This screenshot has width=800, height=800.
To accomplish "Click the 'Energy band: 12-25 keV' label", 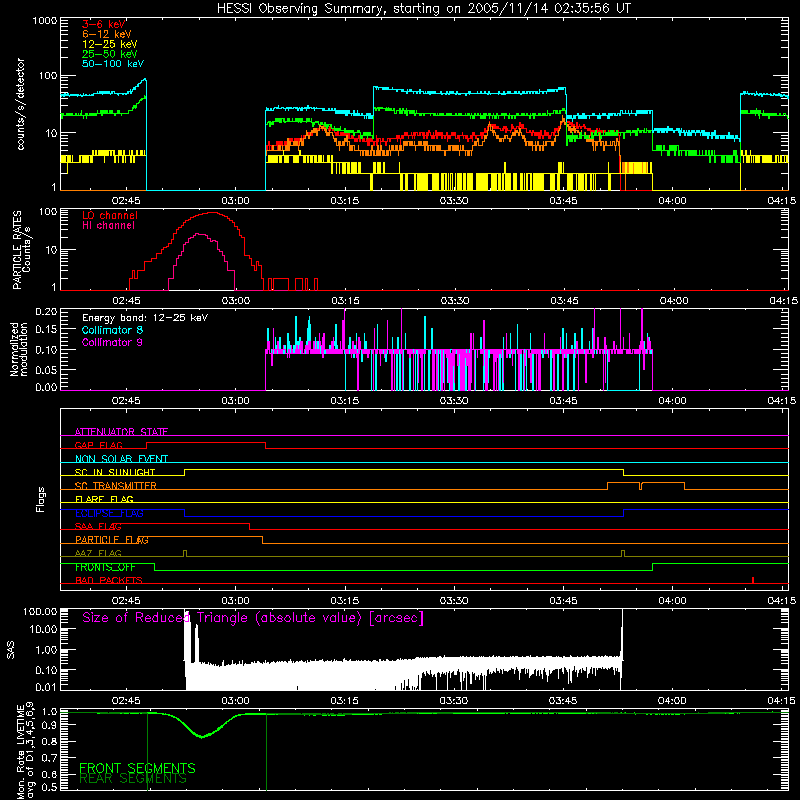I will pyautogui.click(x=145, y=318).
